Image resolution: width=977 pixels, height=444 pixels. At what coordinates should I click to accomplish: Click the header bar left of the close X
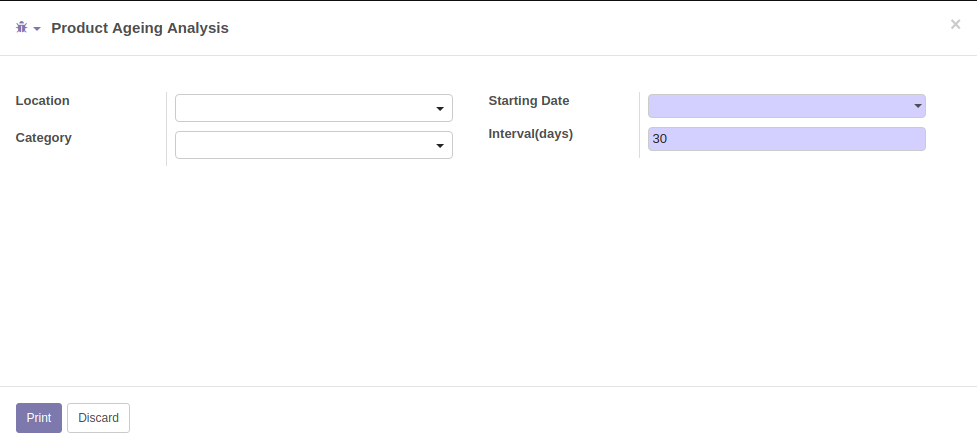point(600,28)
